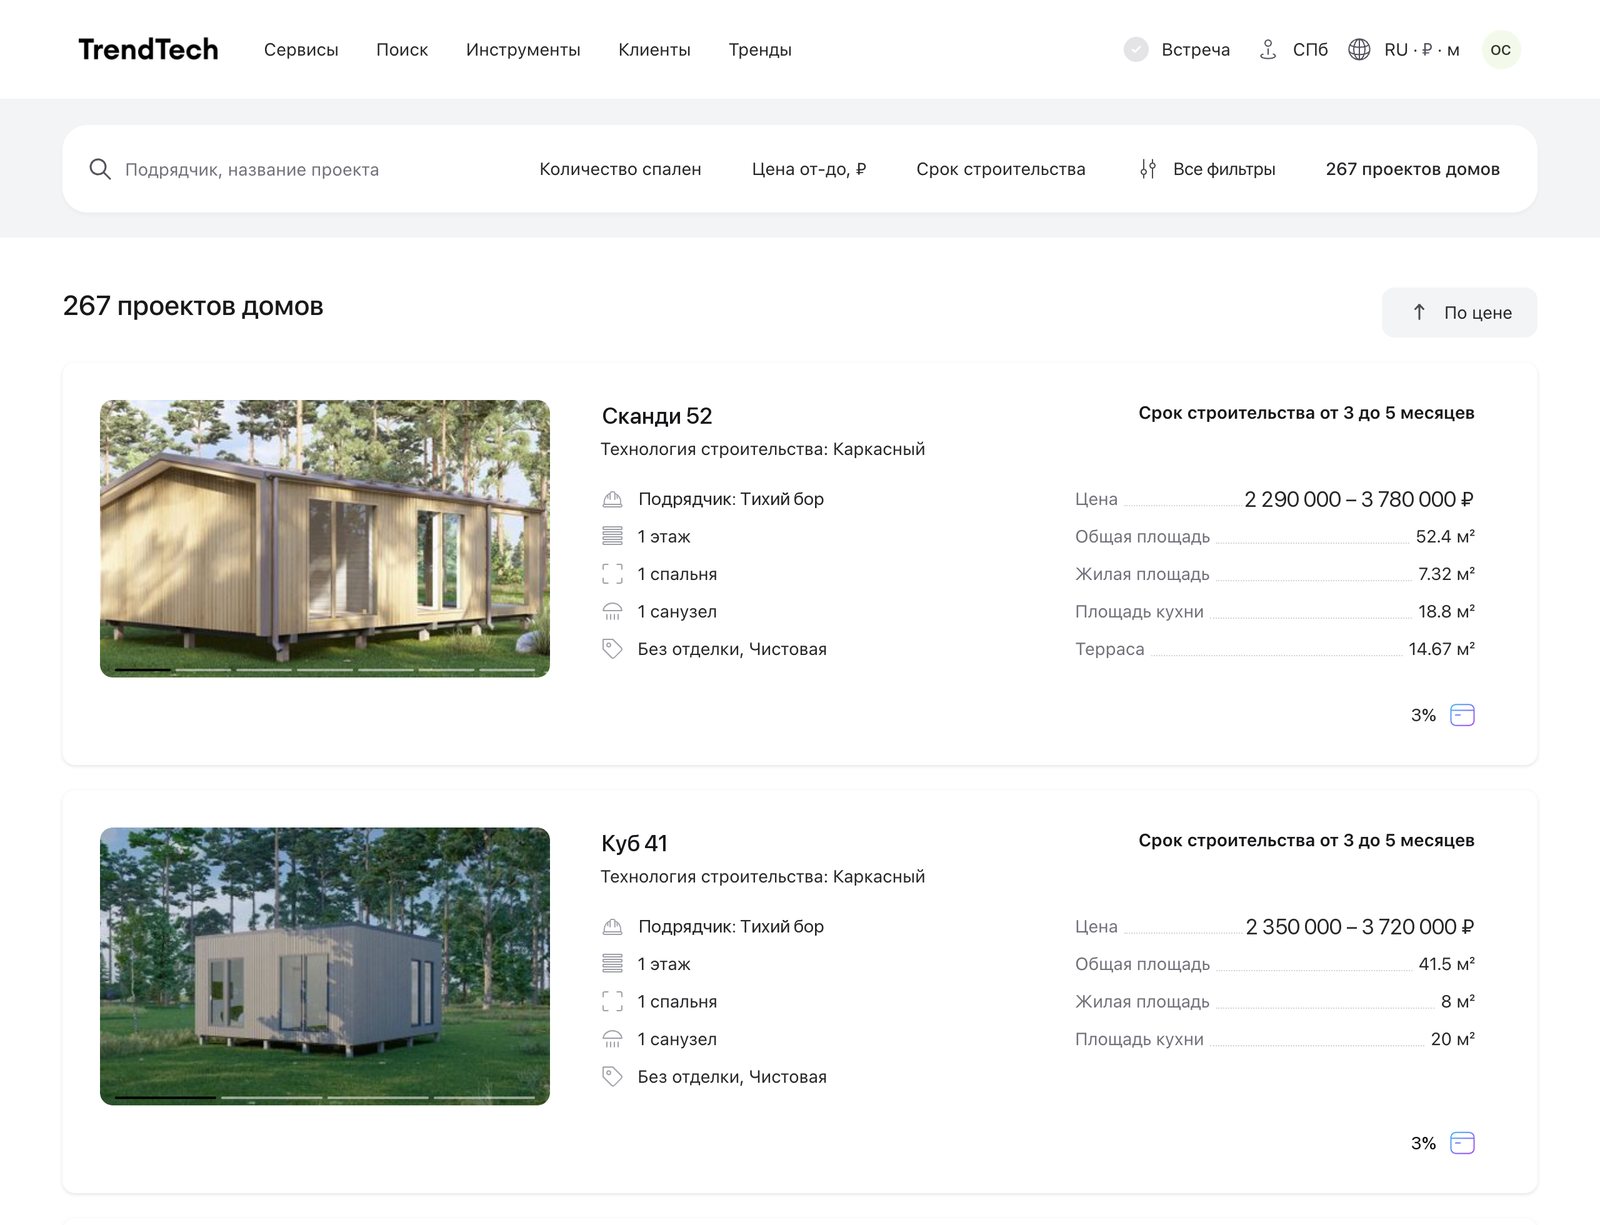The height and width of the screenshot is (1225, 1600).
Task: Click the TrendTech logo
Action: [148, 49]
